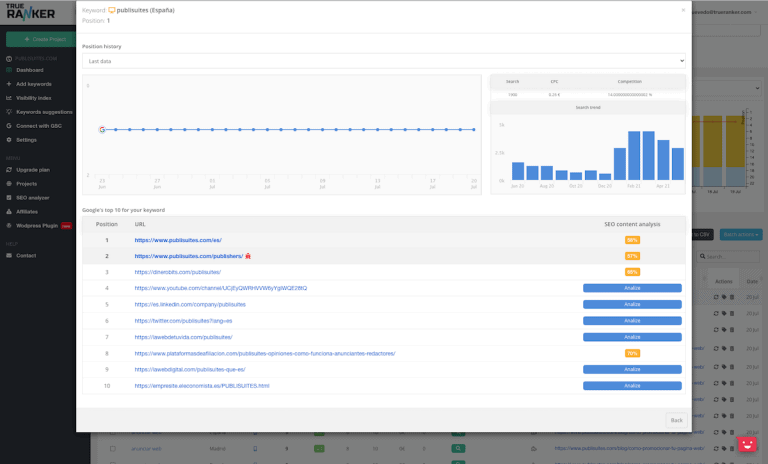Image resolution: width=768 pixels, height=464 pixels.
Task: Click Analize for the lawebdigital row
Action: (x=632, y=369)
